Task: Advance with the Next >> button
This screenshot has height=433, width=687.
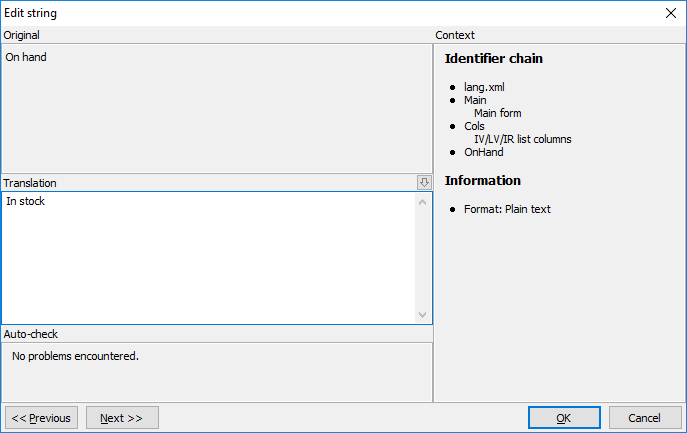Action: [122, 418]
